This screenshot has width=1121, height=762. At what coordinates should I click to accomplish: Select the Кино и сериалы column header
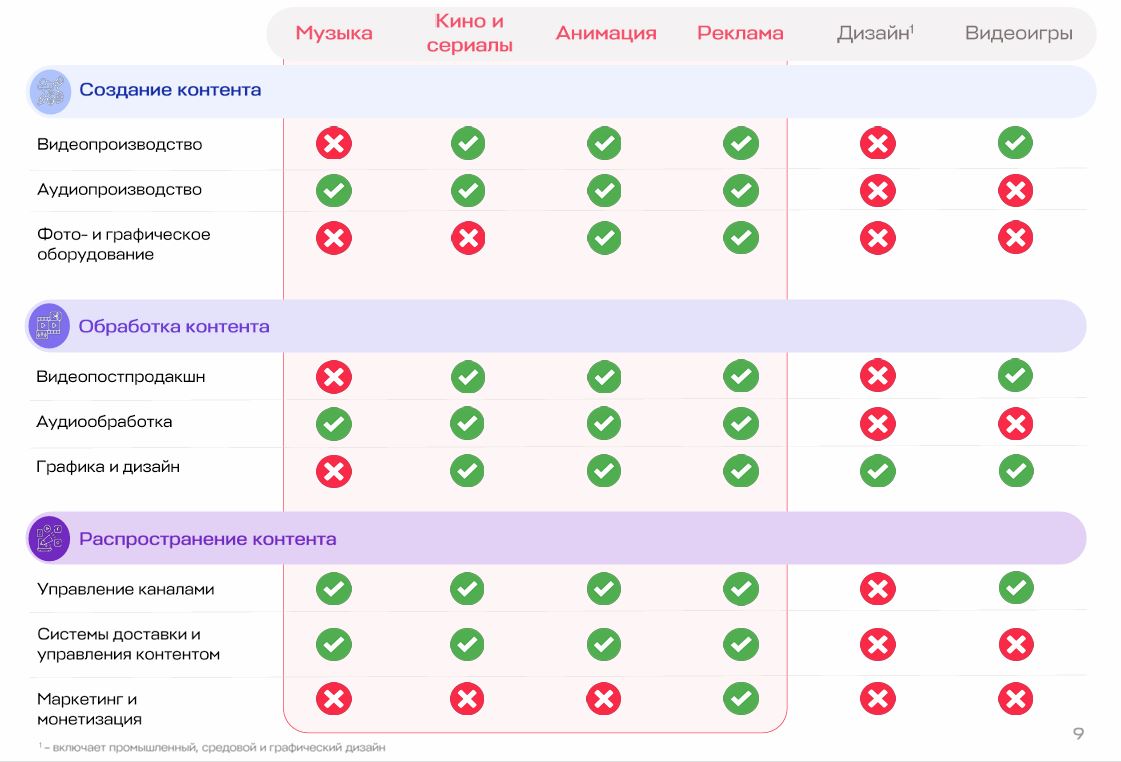(469, 34)
